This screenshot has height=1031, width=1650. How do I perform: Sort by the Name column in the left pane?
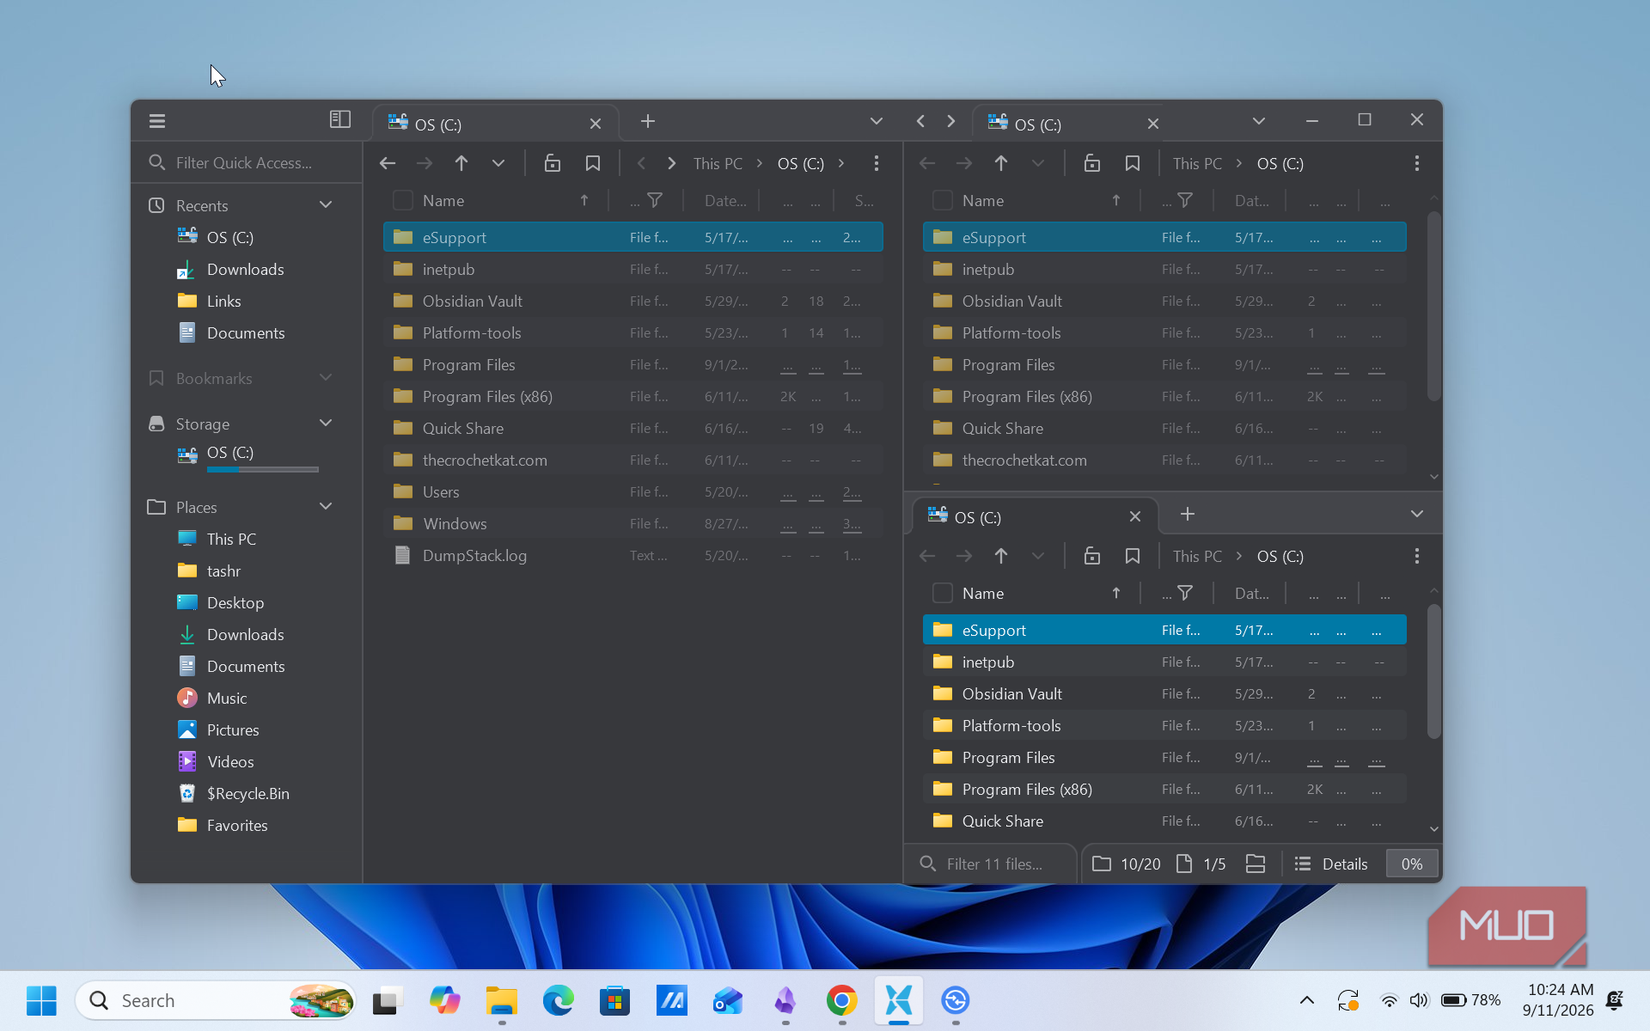(x=443, y=200)
